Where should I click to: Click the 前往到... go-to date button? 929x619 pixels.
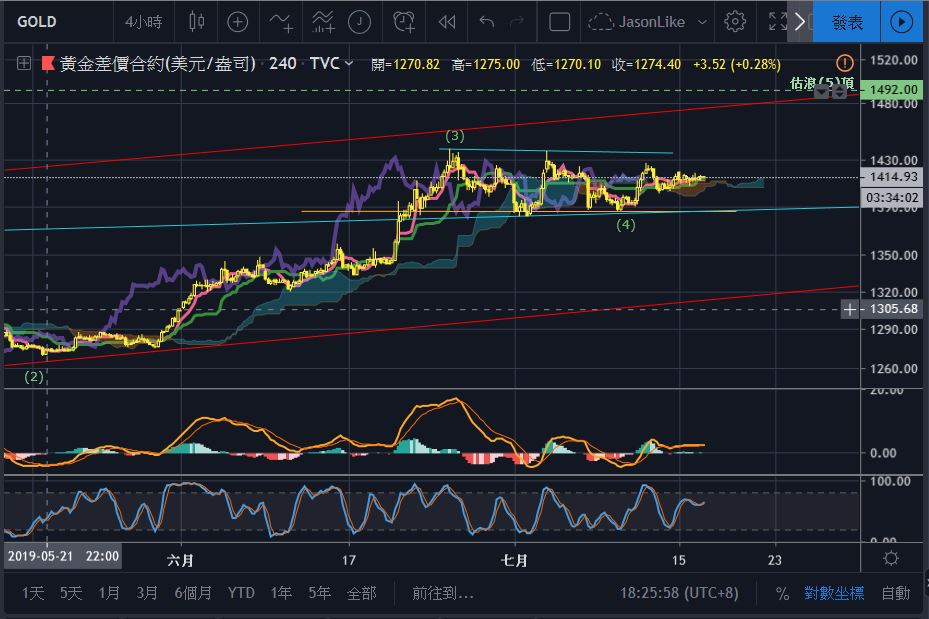443,593
